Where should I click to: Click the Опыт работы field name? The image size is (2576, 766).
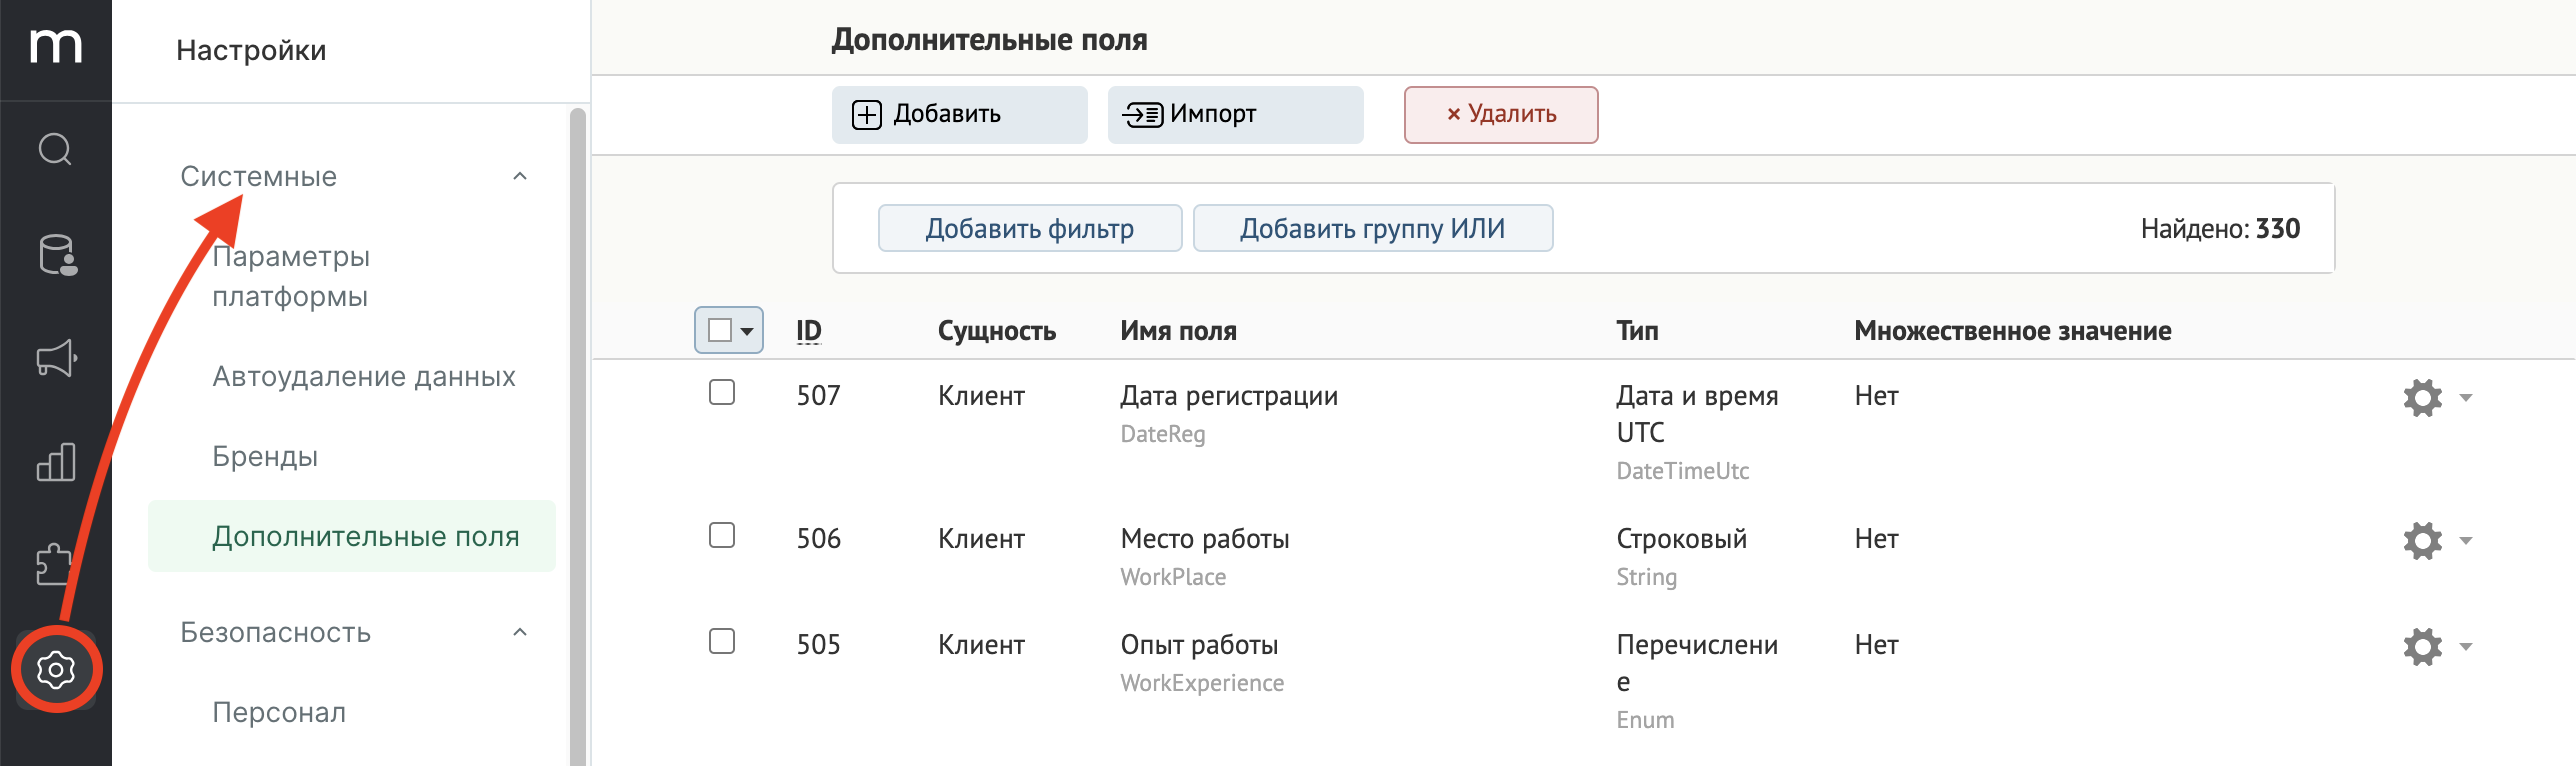pos(1200,645)
